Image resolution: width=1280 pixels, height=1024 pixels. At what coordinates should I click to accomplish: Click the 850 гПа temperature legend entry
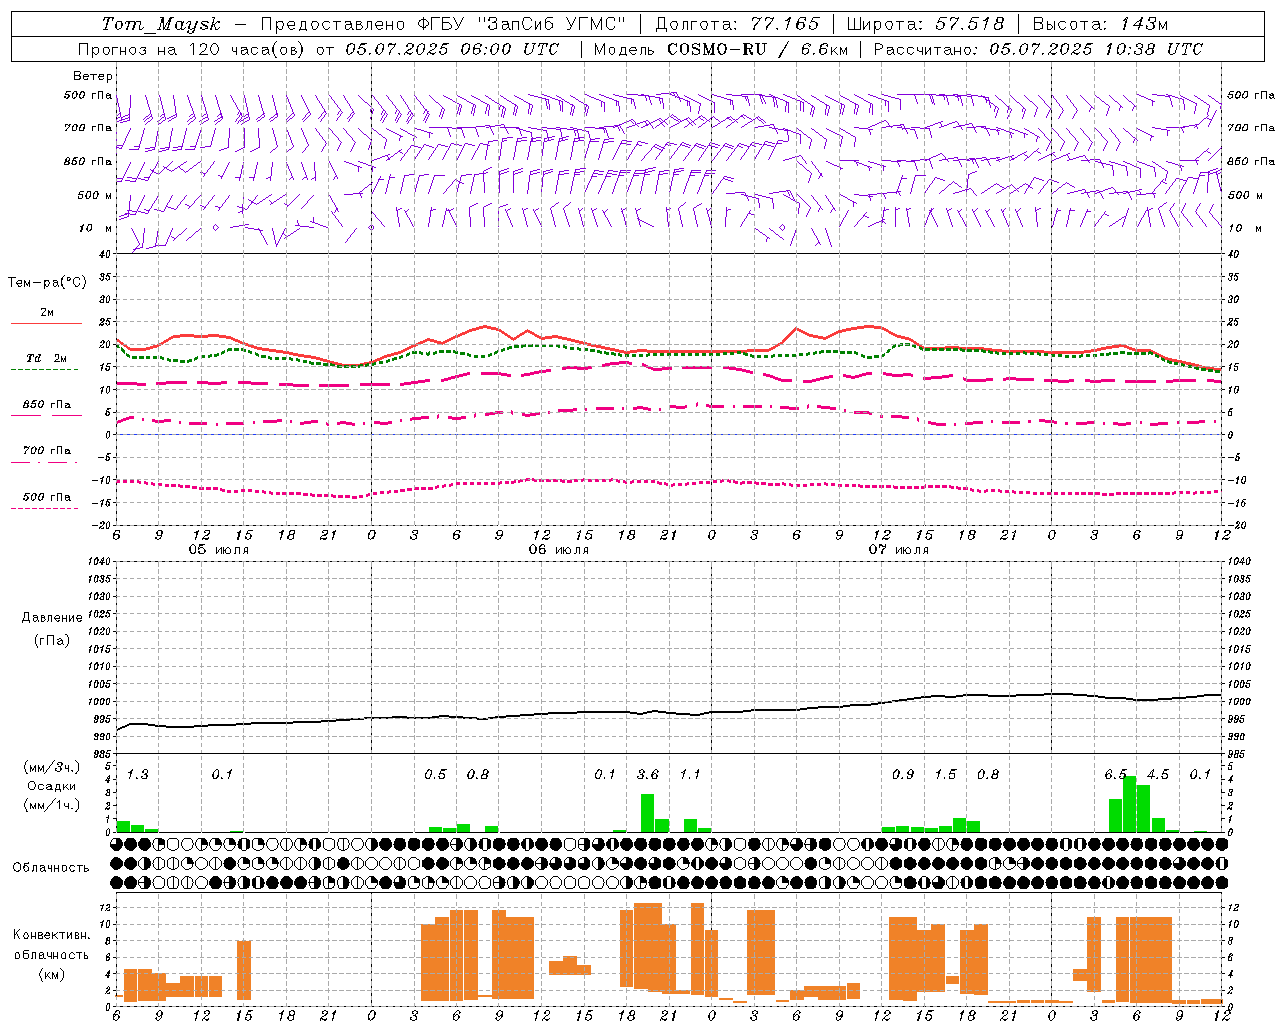click(47, 405)
